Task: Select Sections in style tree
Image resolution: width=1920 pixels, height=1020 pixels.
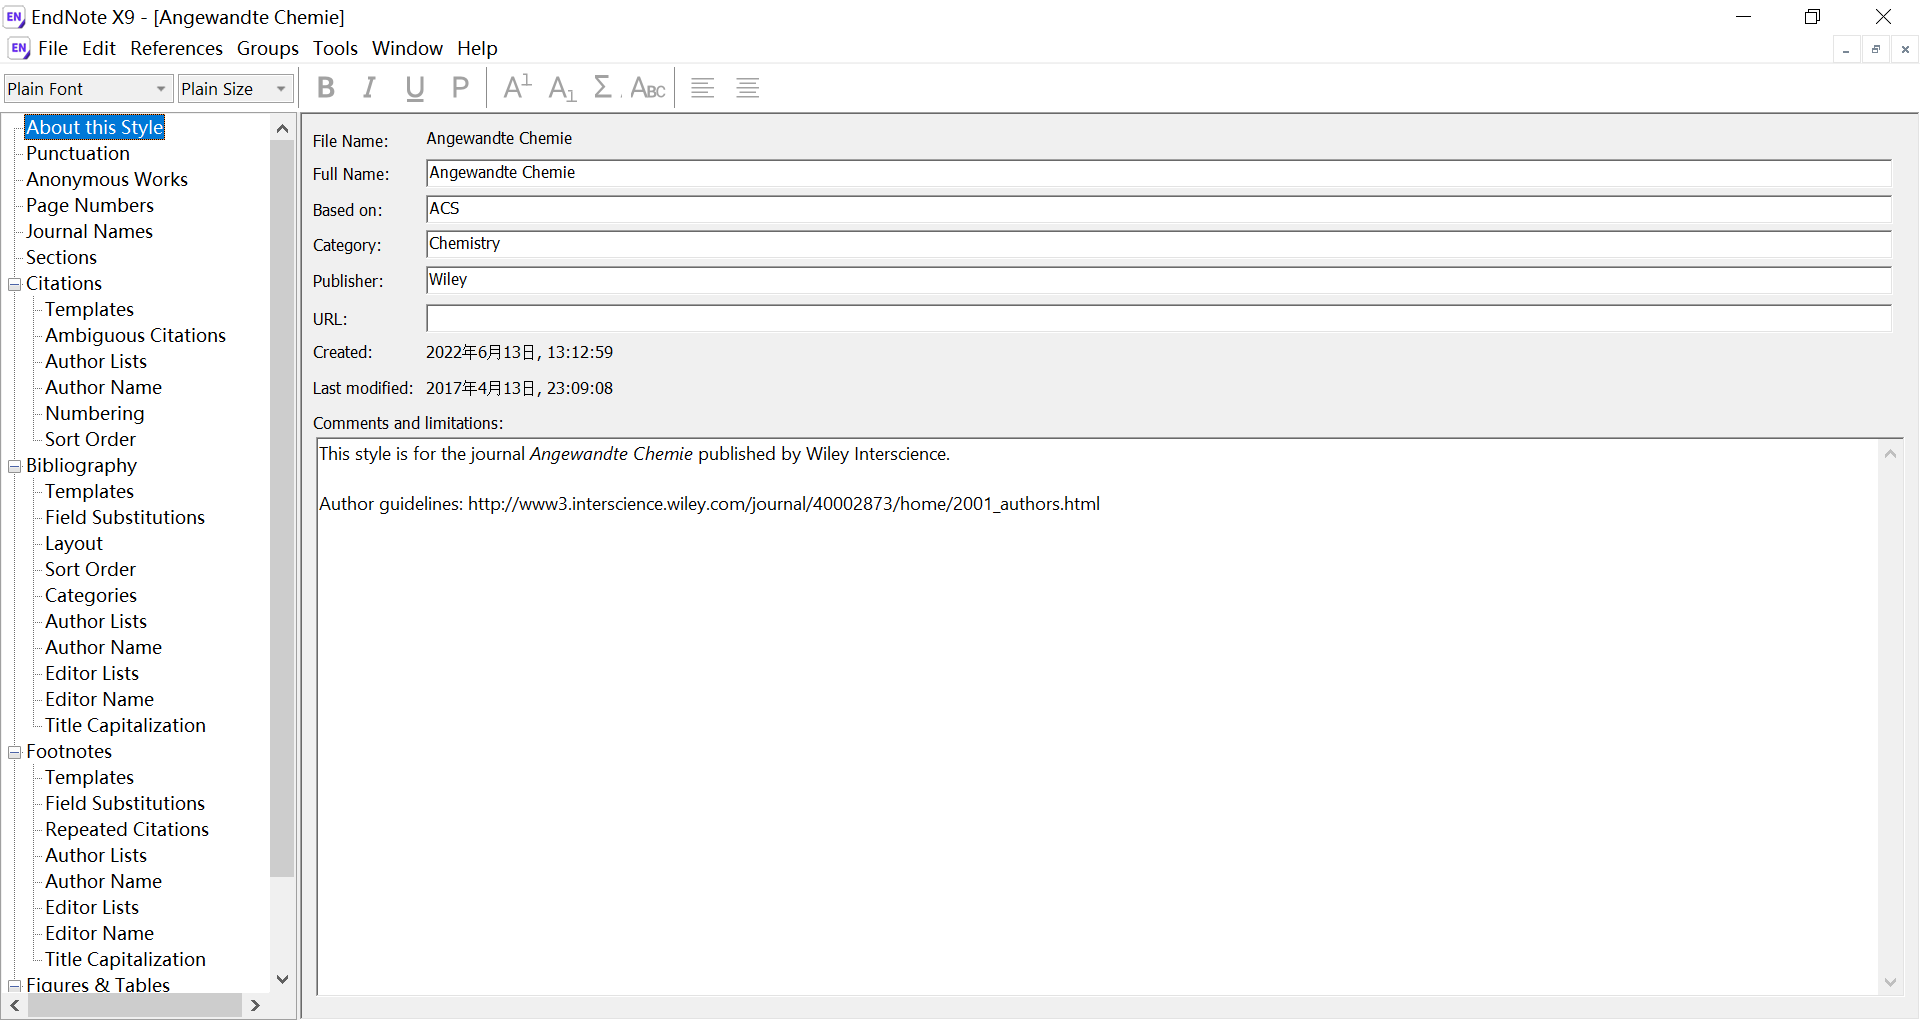Action: (x=61, y=257)
